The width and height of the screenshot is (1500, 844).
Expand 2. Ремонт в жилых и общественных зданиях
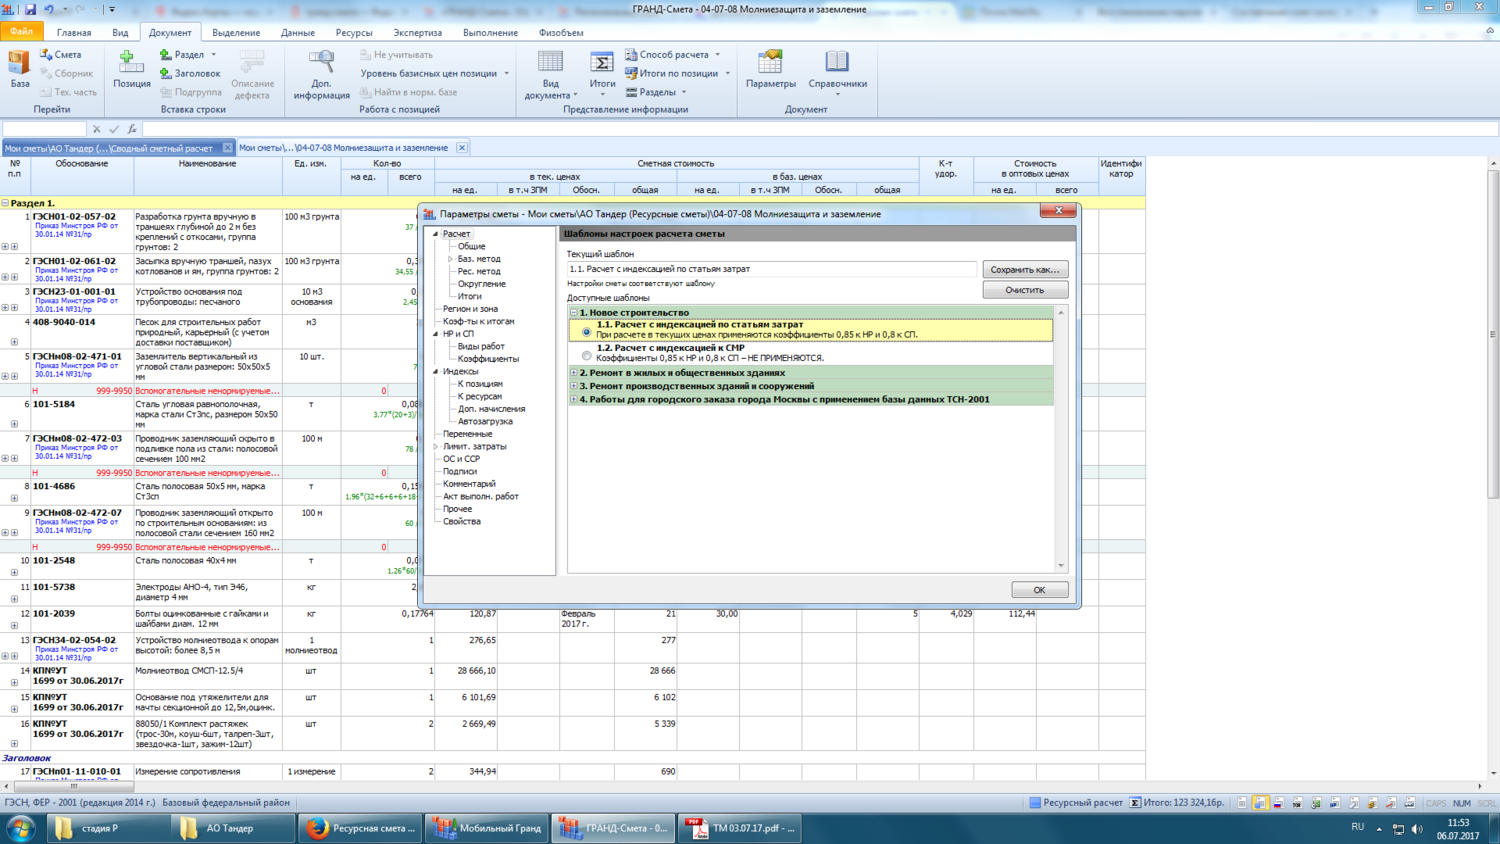(574, 373)
